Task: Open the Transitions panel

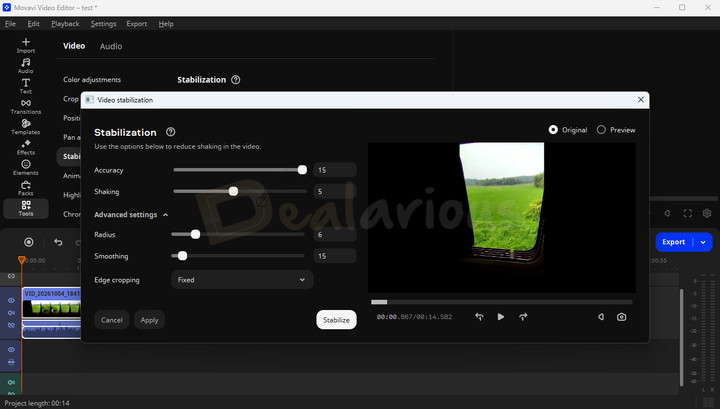Action: pos(26,106)
